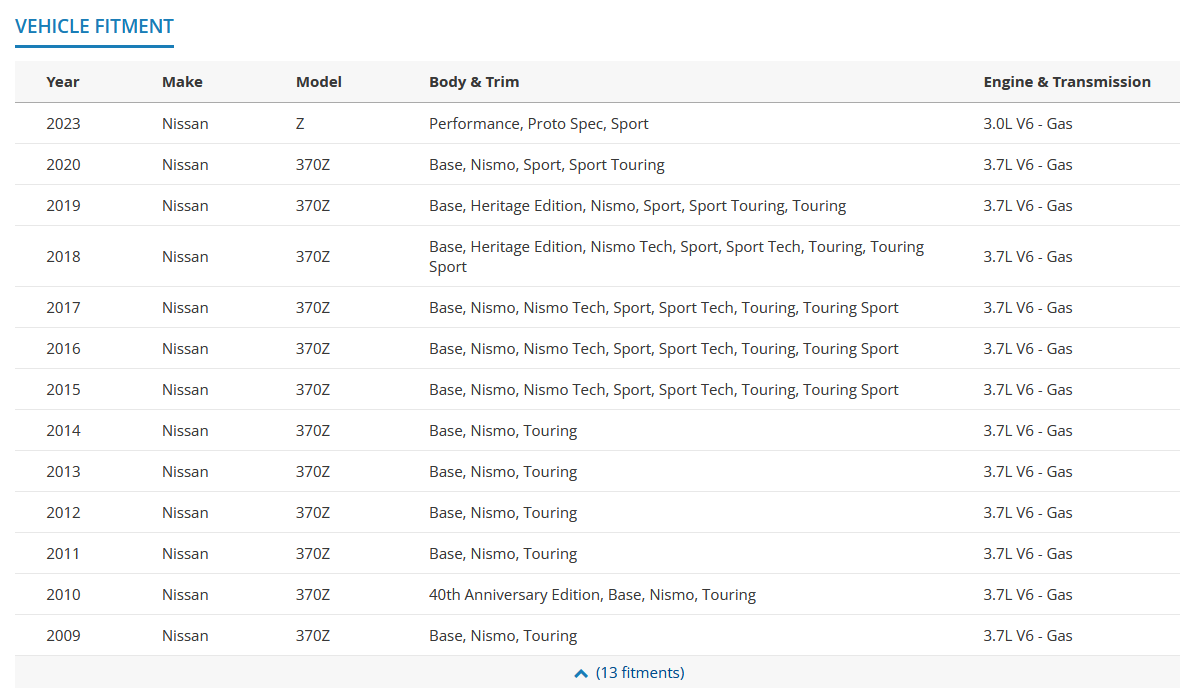
Task: Click Nissan make in the 2023 row
Action: pos(185,123)
